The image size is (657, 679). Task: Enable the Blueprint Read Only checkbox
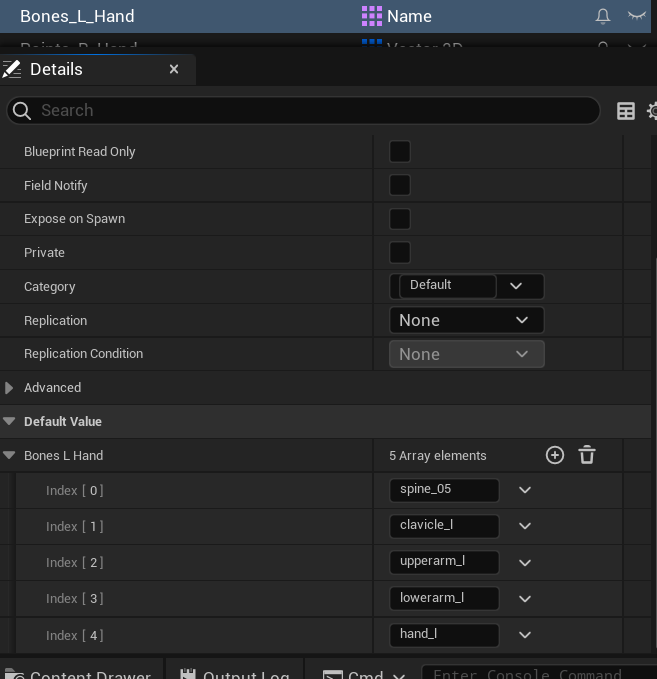(x=400, y=152)
